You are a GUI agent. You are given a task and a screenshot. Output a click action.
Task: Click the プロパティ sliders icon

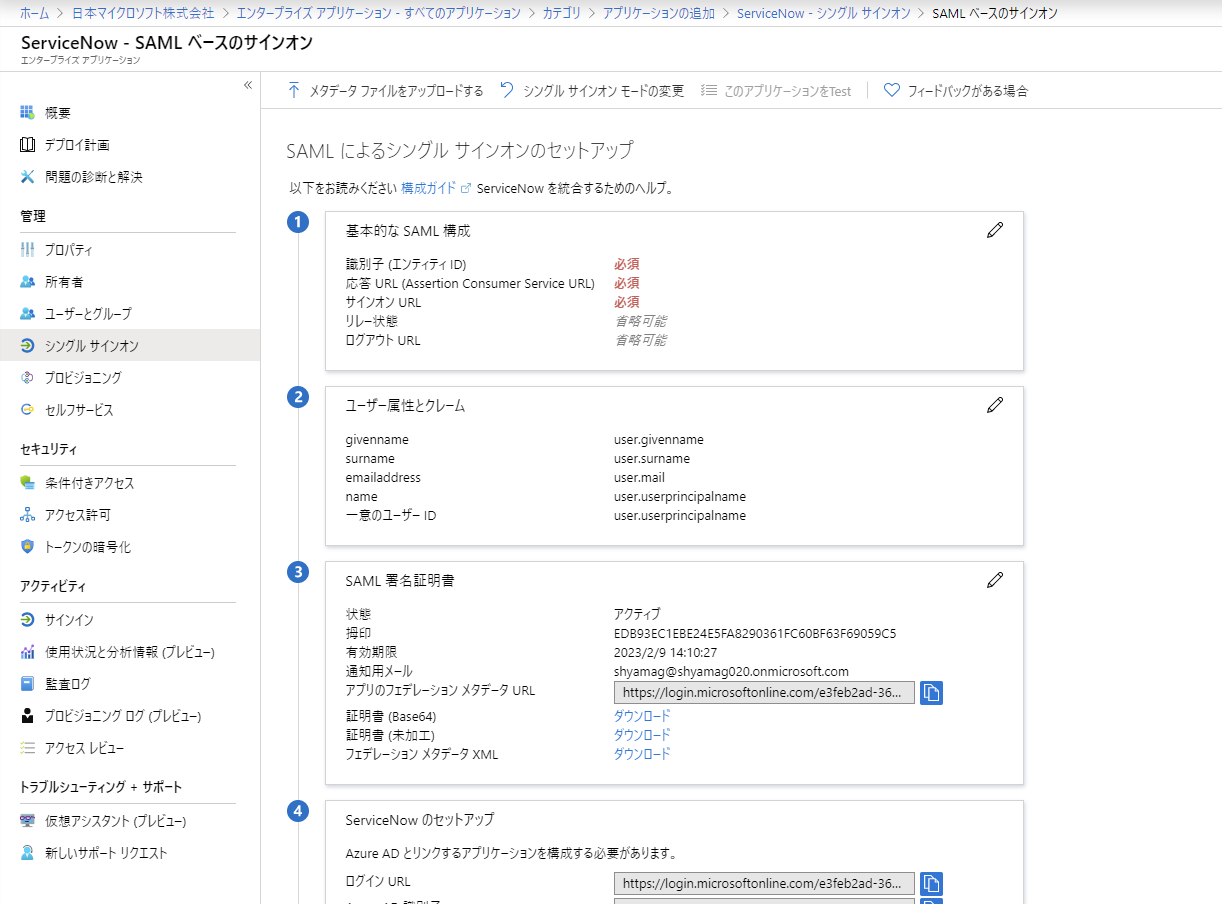point(28,250)
